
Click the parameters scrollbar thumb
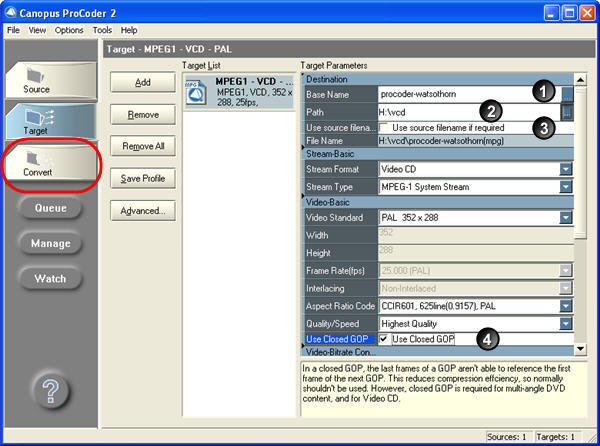580,163
